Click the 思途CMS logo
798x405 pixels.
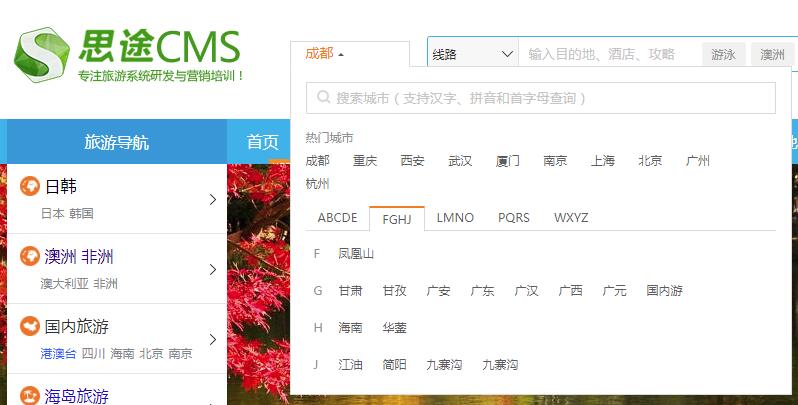(128, 54)
